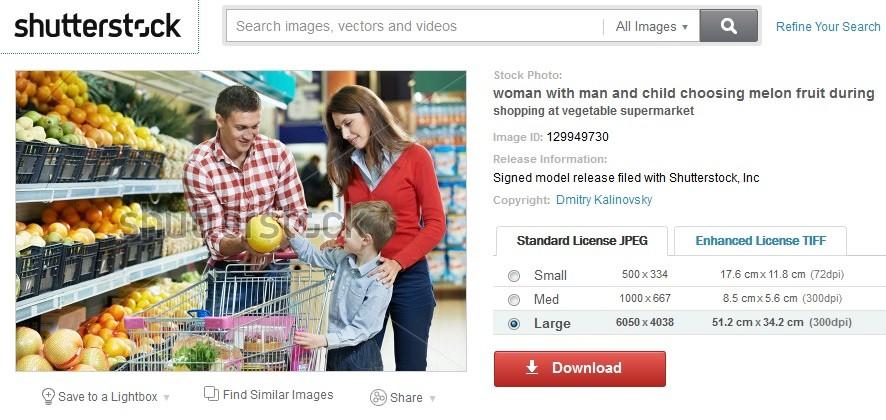Click the Find Similar Images text link

click(x=278, y=395)
